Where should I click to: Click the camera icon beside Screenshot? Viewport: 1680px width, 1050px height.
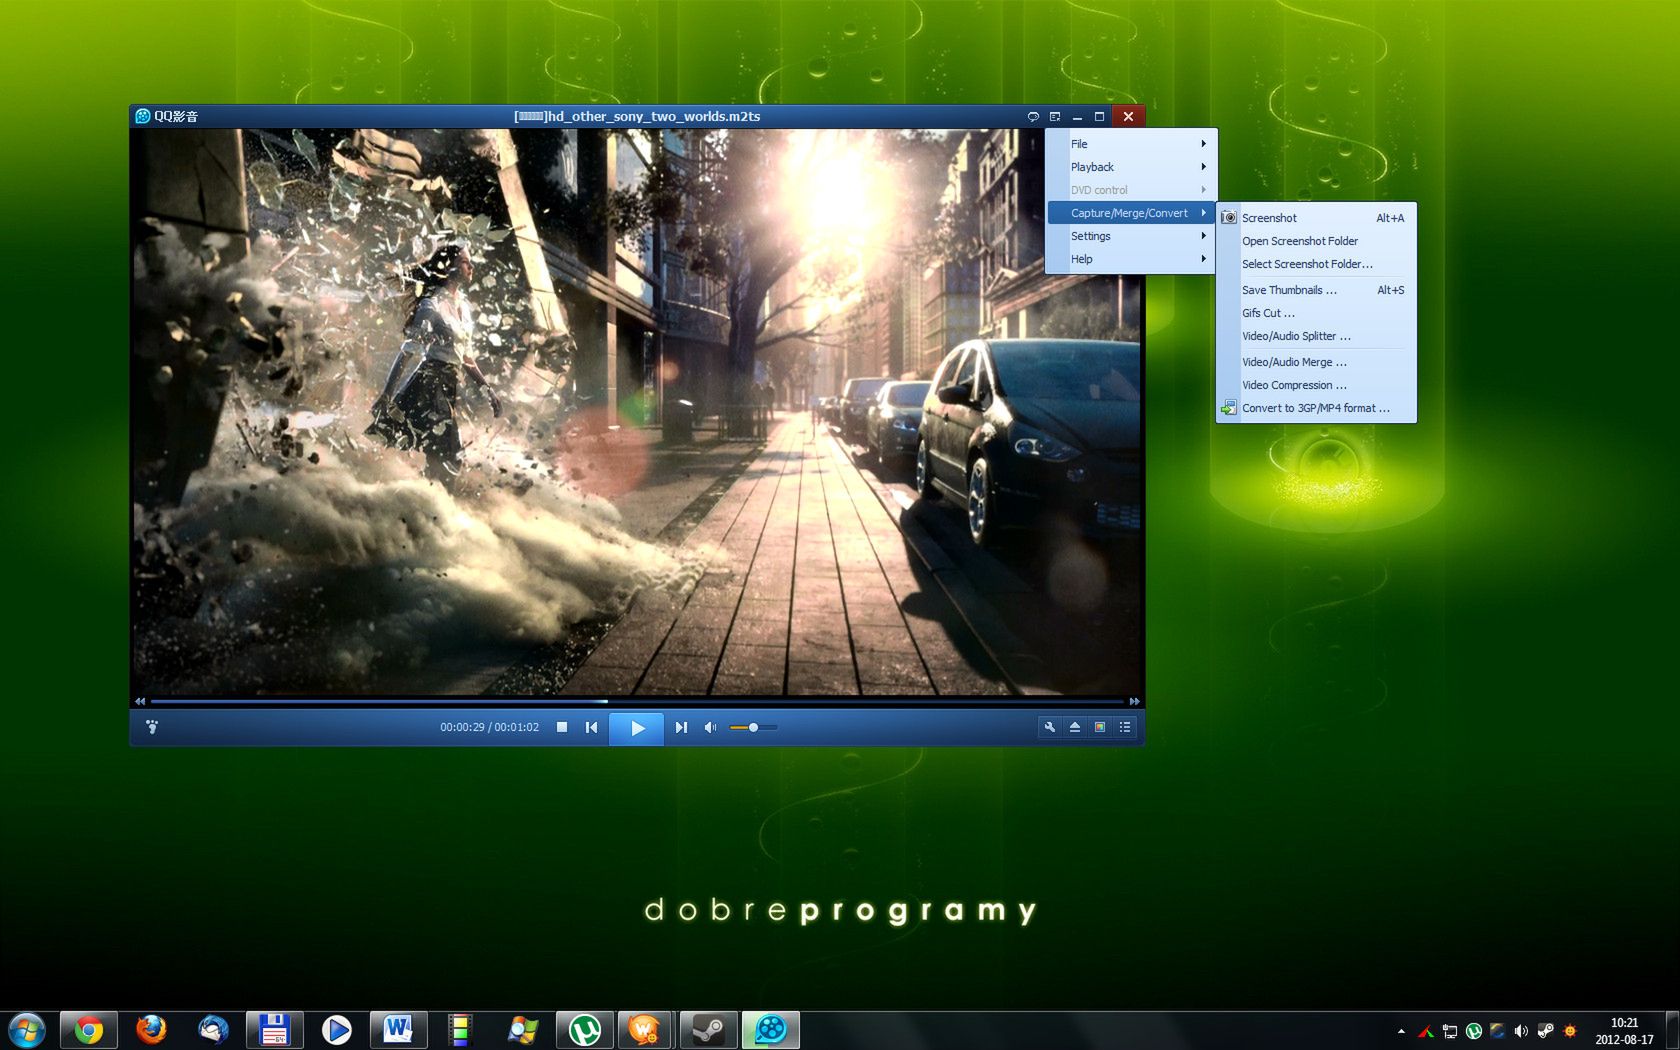[x=1229, y=218]
